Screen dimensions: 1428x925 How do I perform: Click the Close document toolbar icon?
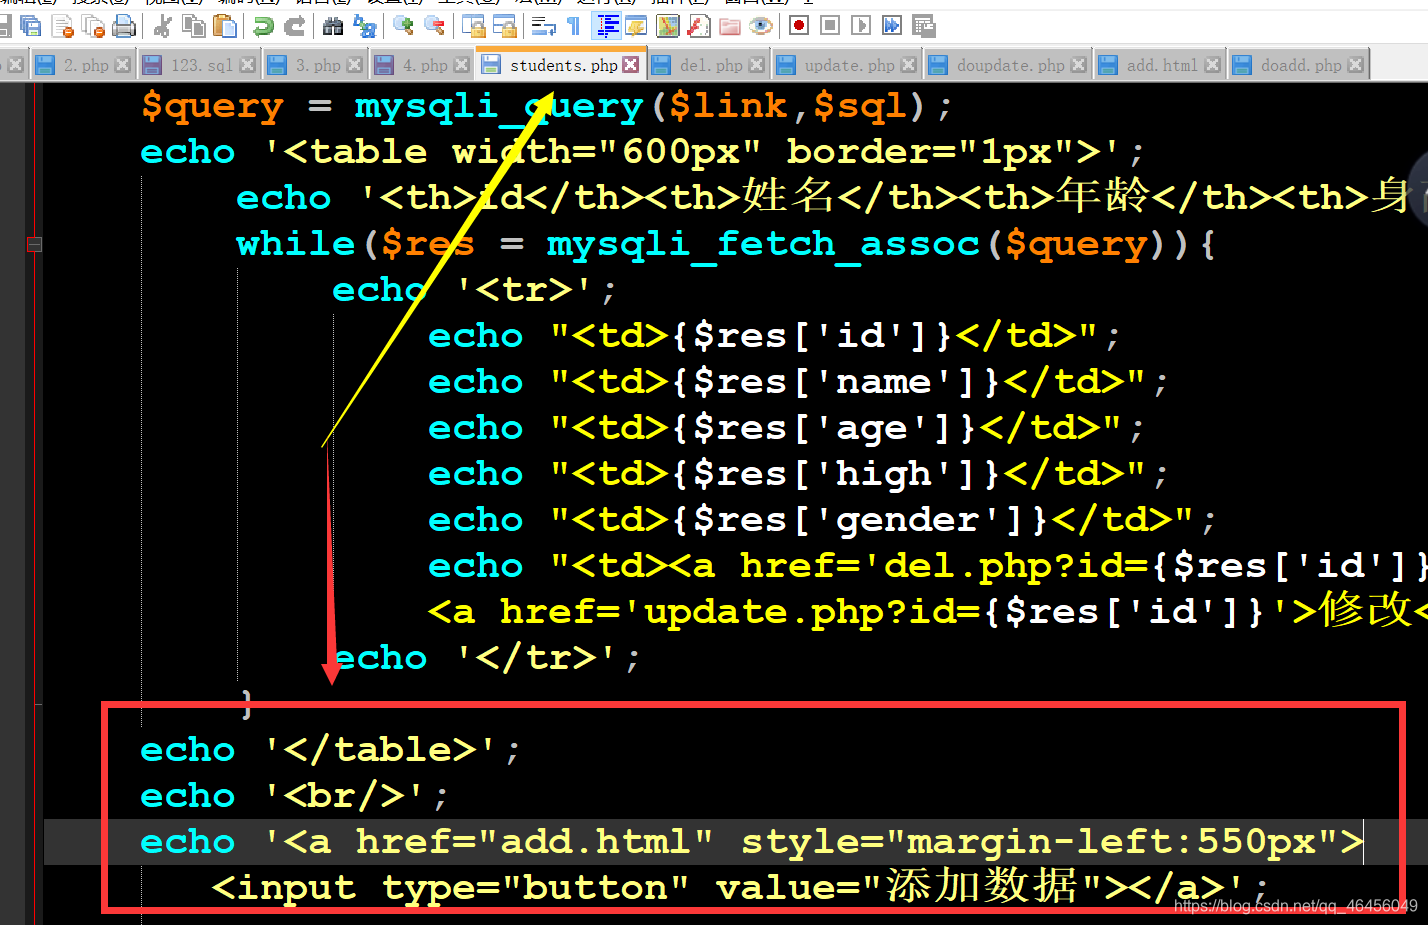[x=62, y=26]
